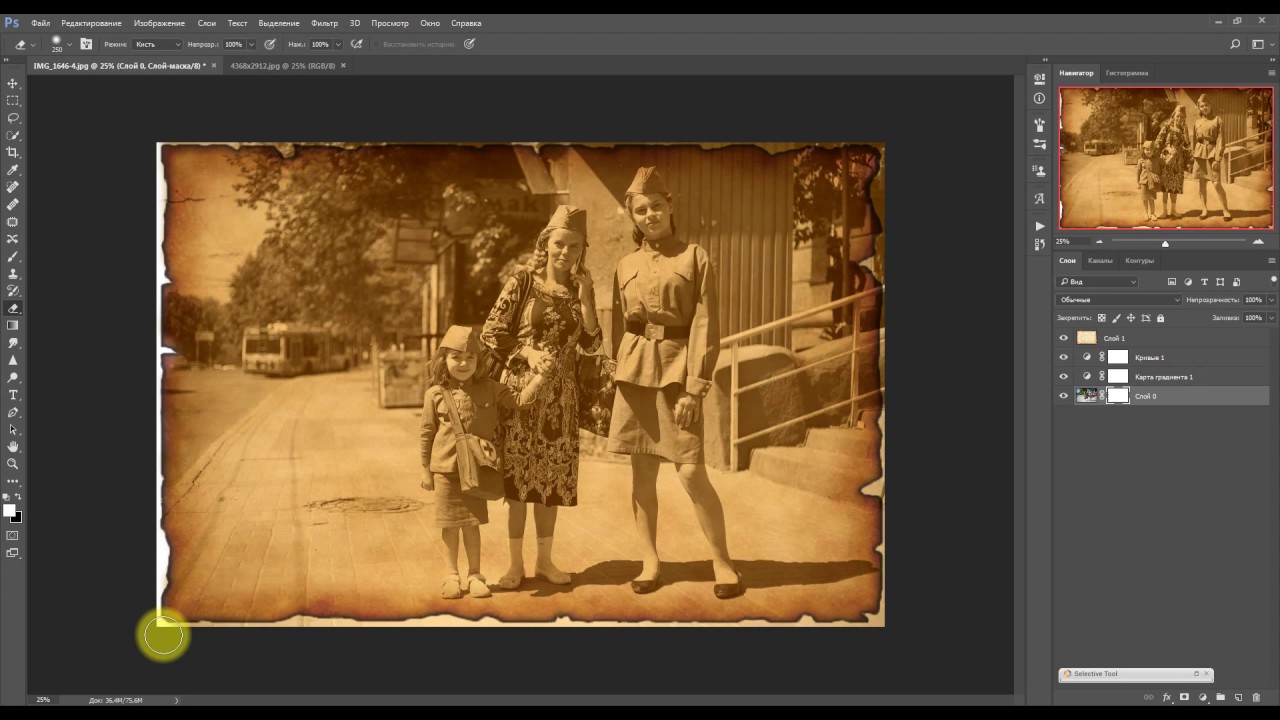This screenshot has width=1280, height=720.
Task: Select the Gradient tool
Action: 13,325
